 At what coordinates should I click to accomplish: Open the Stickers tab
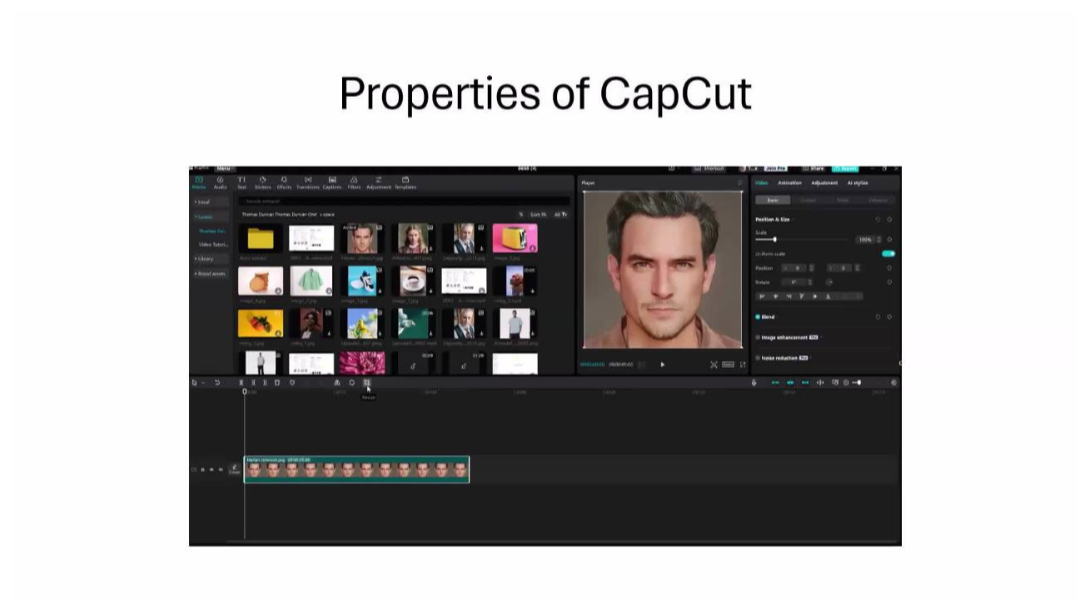(263, 183)
